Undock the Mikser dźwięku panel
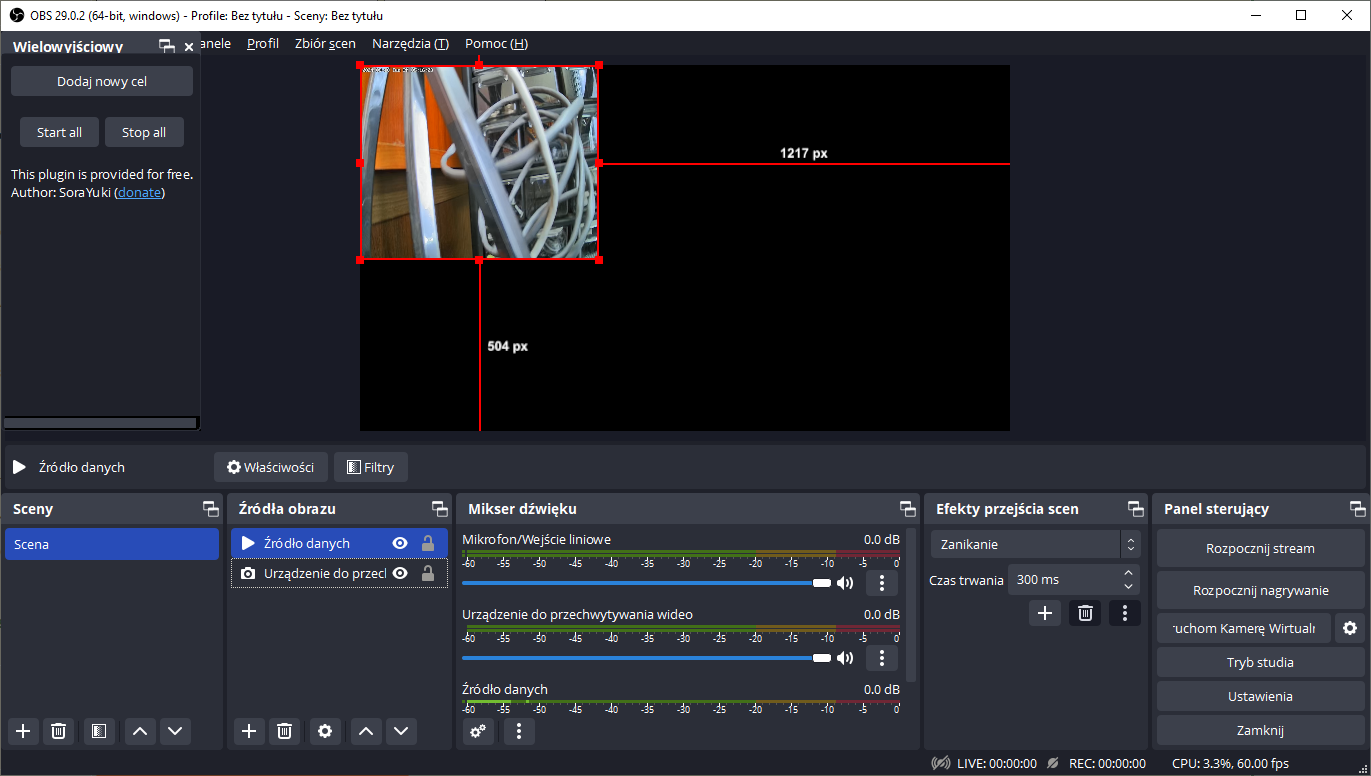The image size is (1371, 776). (907, 509)
